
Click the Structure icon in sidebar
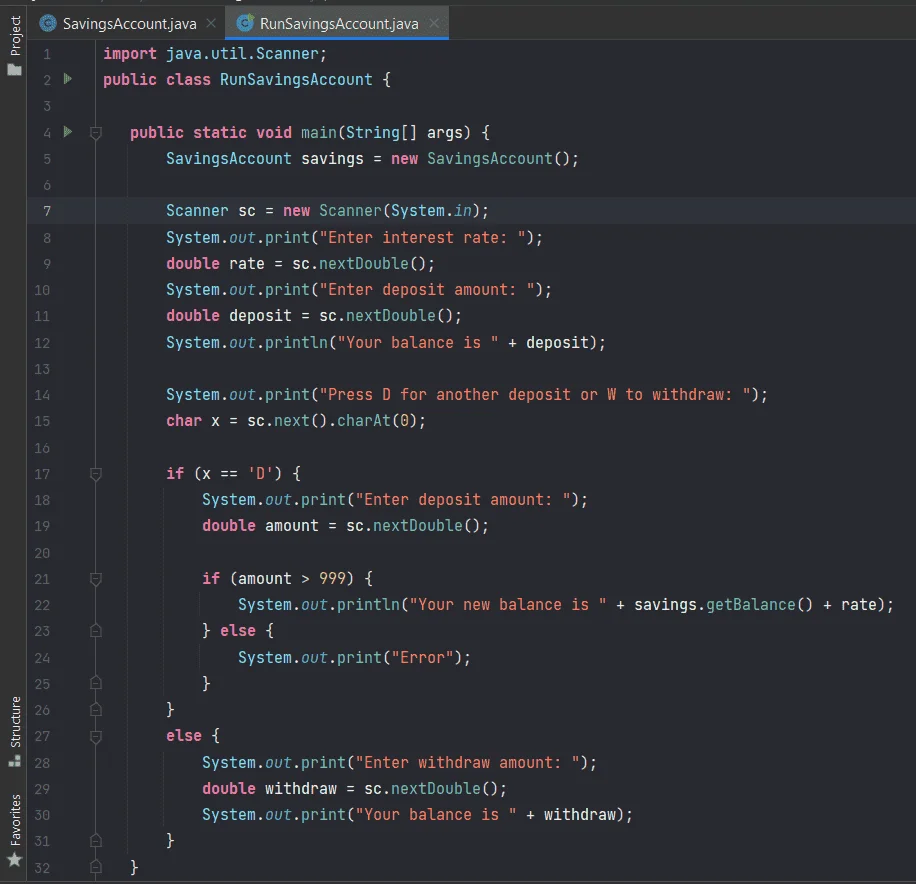(x=15, y=761)
